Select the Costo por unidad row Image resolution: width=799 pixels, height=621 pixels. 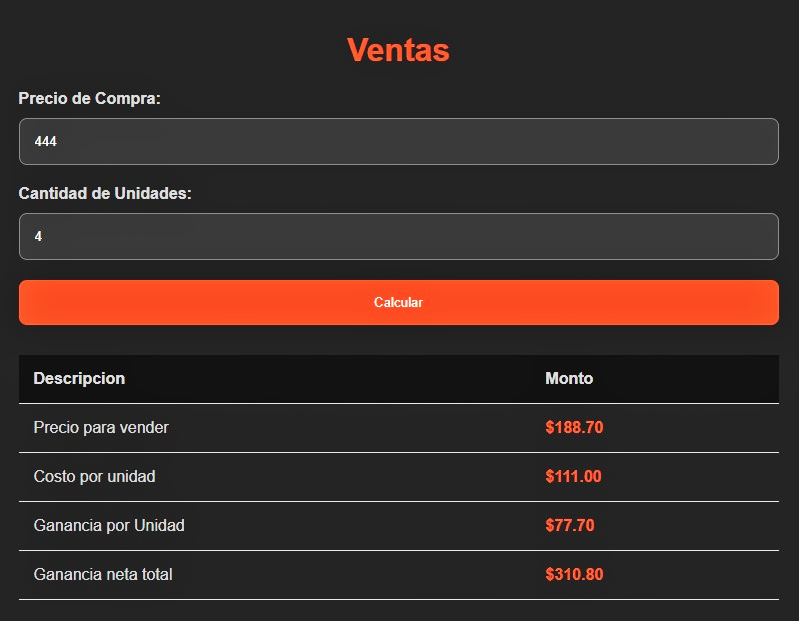coord(398,477)
